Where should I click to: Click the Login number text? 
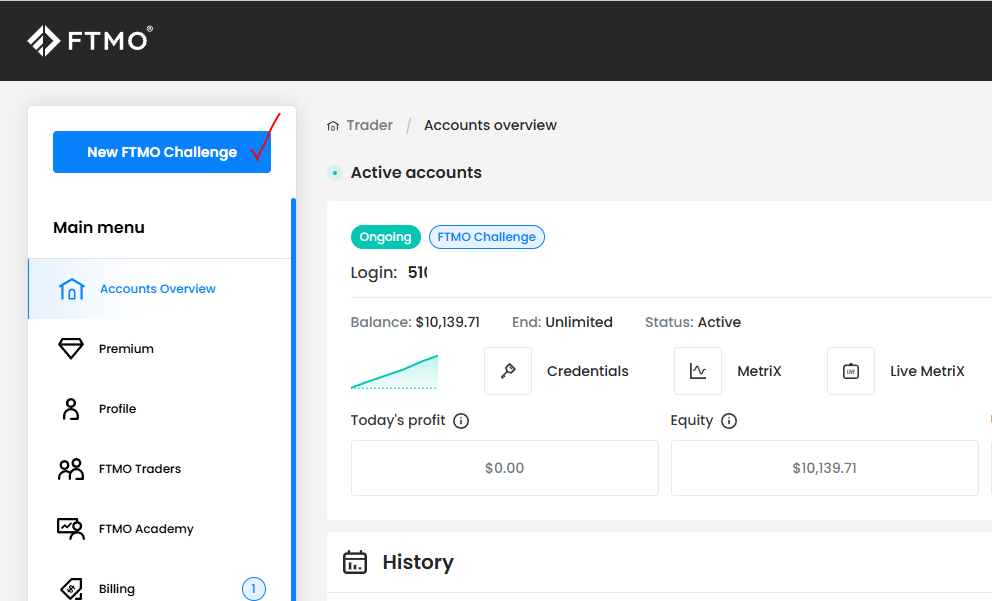point(418,273)
